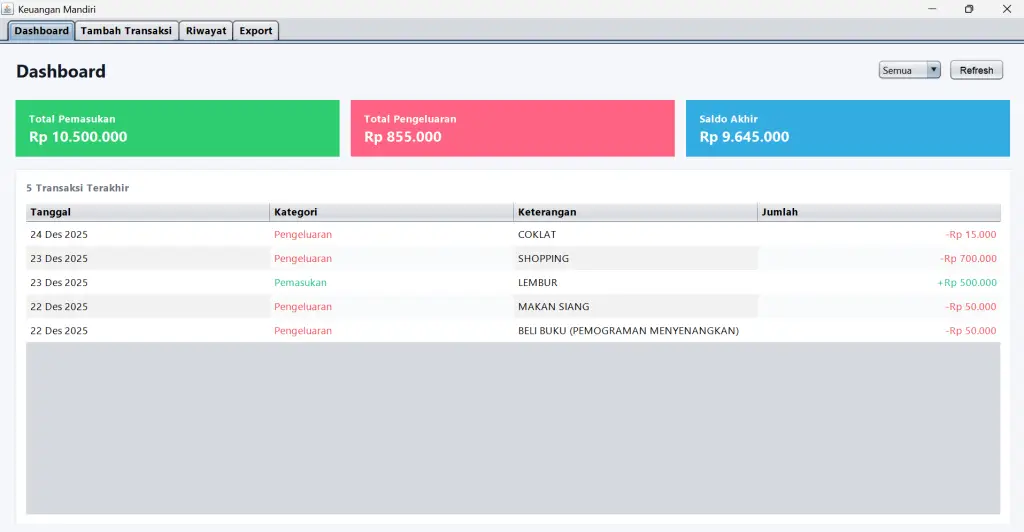Screen dimensions: 1024x532
Task: Open the Riwayat tab
Action: tap(206, 31)
